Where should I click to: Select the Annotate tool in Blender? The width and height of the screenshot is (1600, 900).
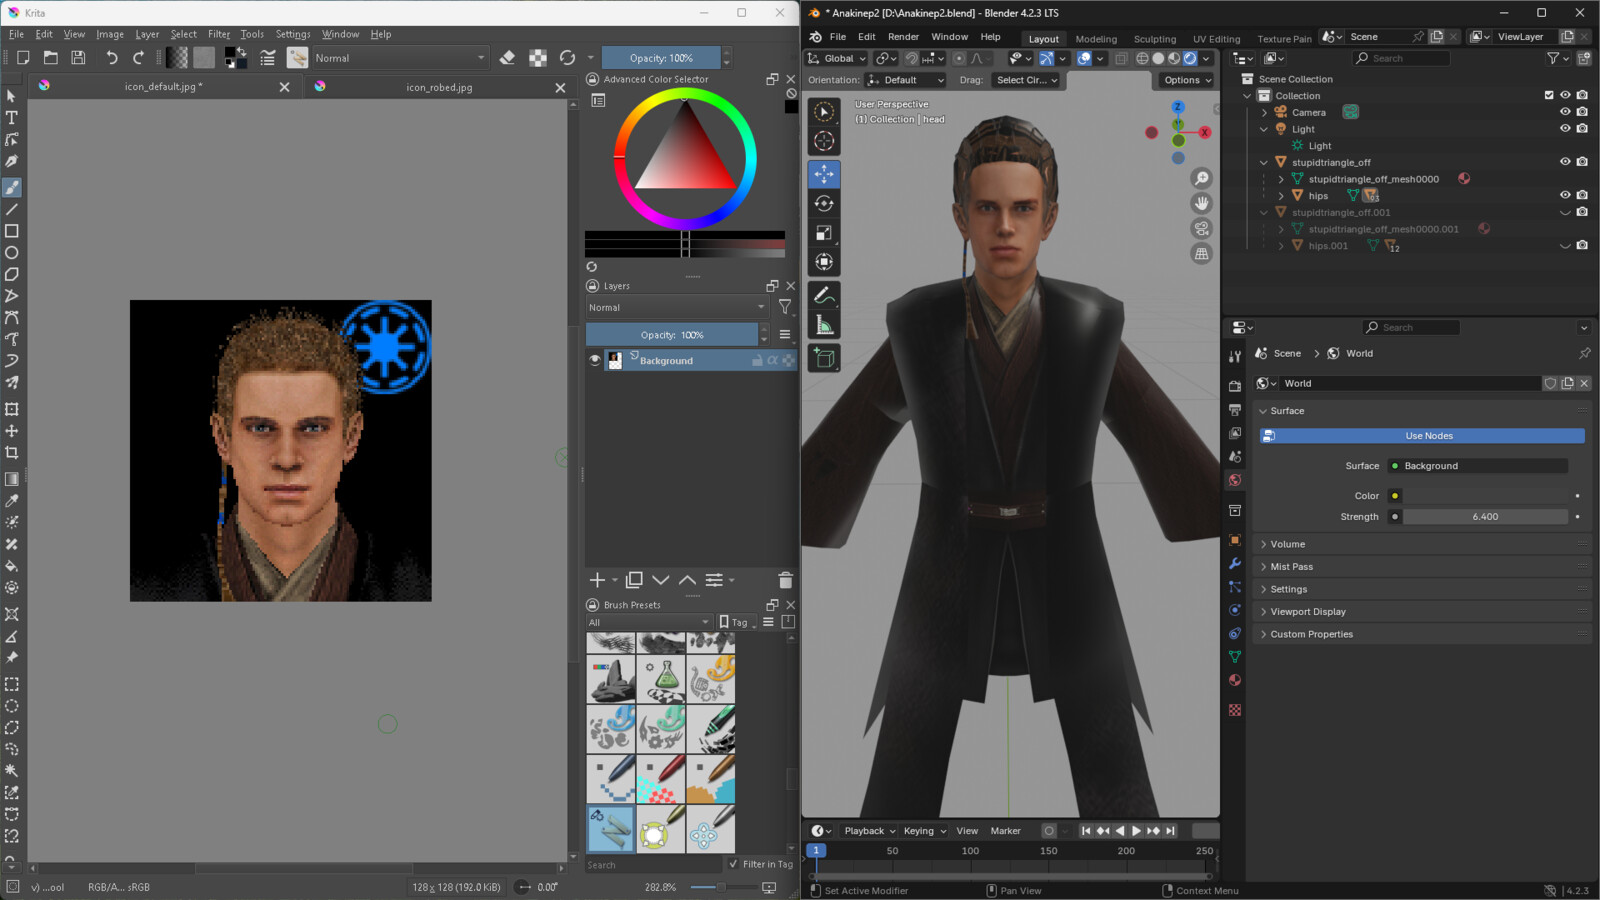pyautogui.click(x=824, y=296)
